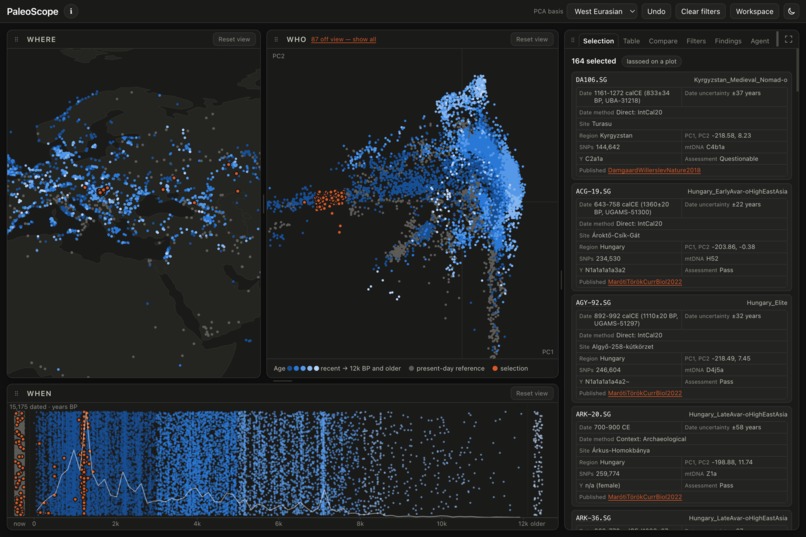Viewport: 806px width, 537px height.
Task: Open the Workspace menu button
Action: click(x=754, y=11)
